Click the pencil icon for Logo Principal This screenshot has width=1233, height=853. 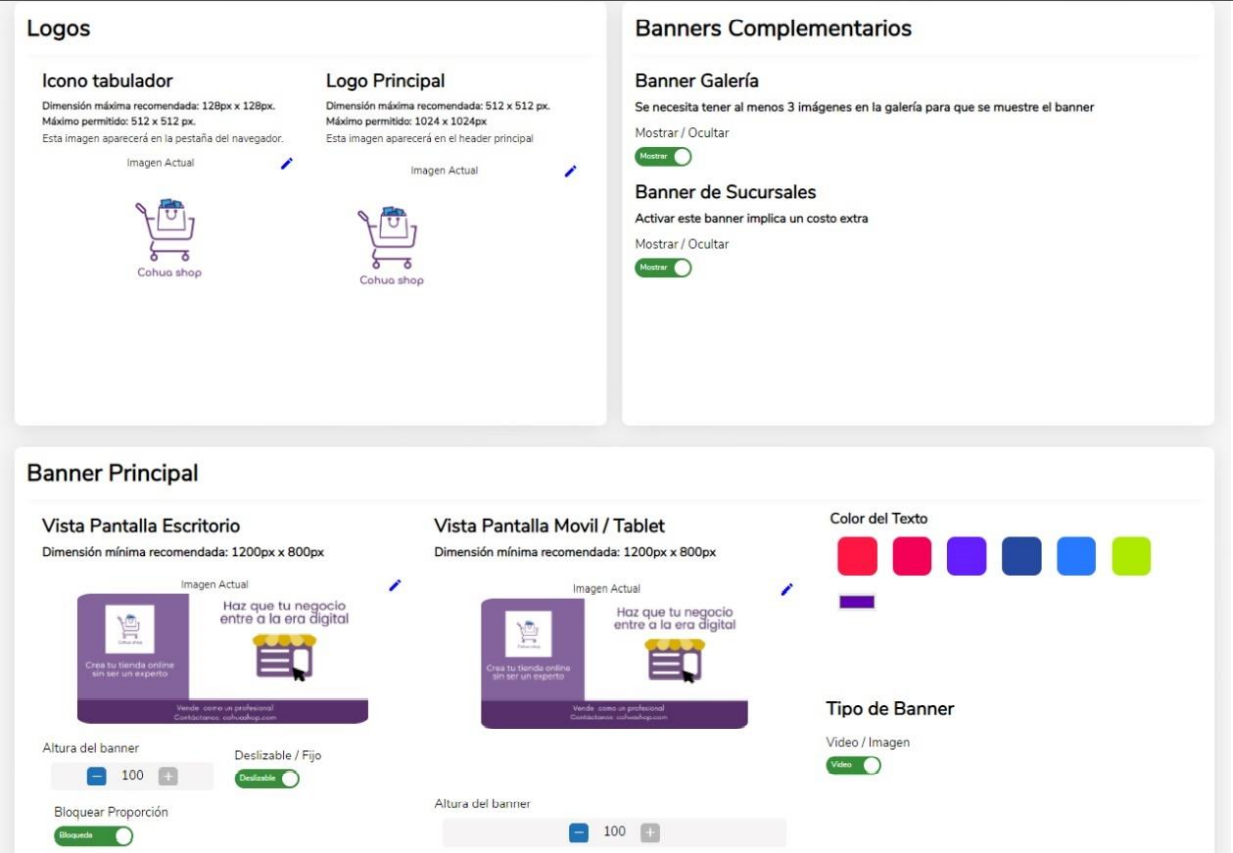(x=571, y=171)
